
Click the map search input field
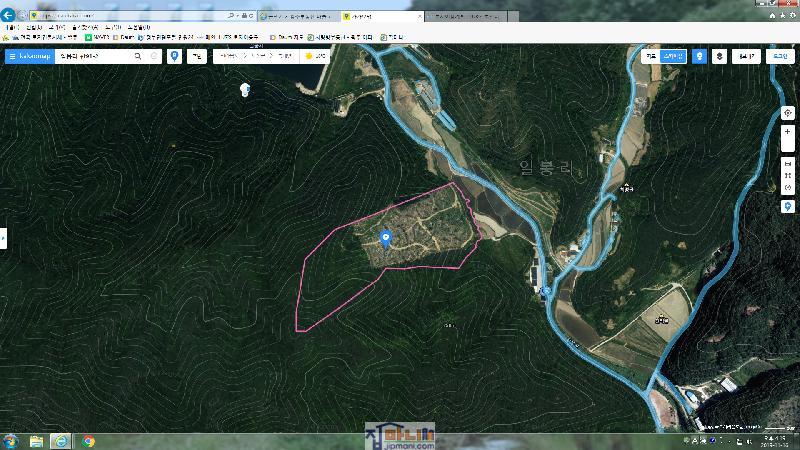pyautogui.click(x=92, y=57)
